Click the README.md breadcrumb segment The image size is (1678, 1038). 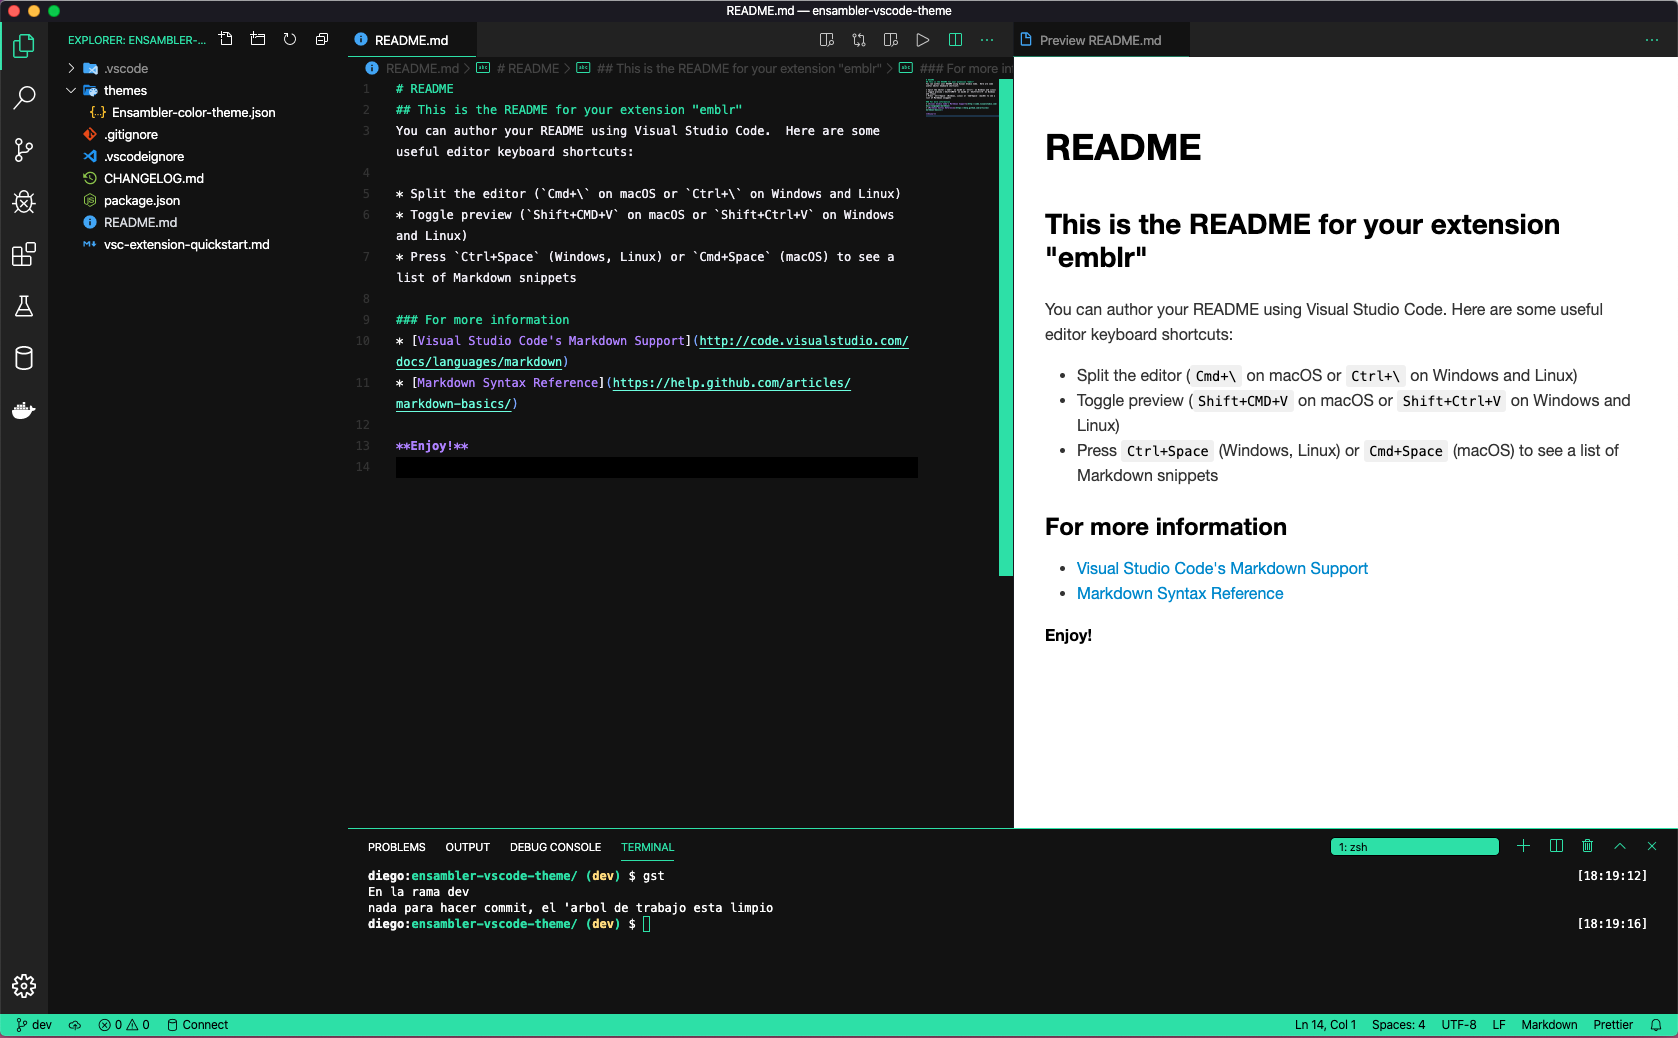(x=413, y=68)
